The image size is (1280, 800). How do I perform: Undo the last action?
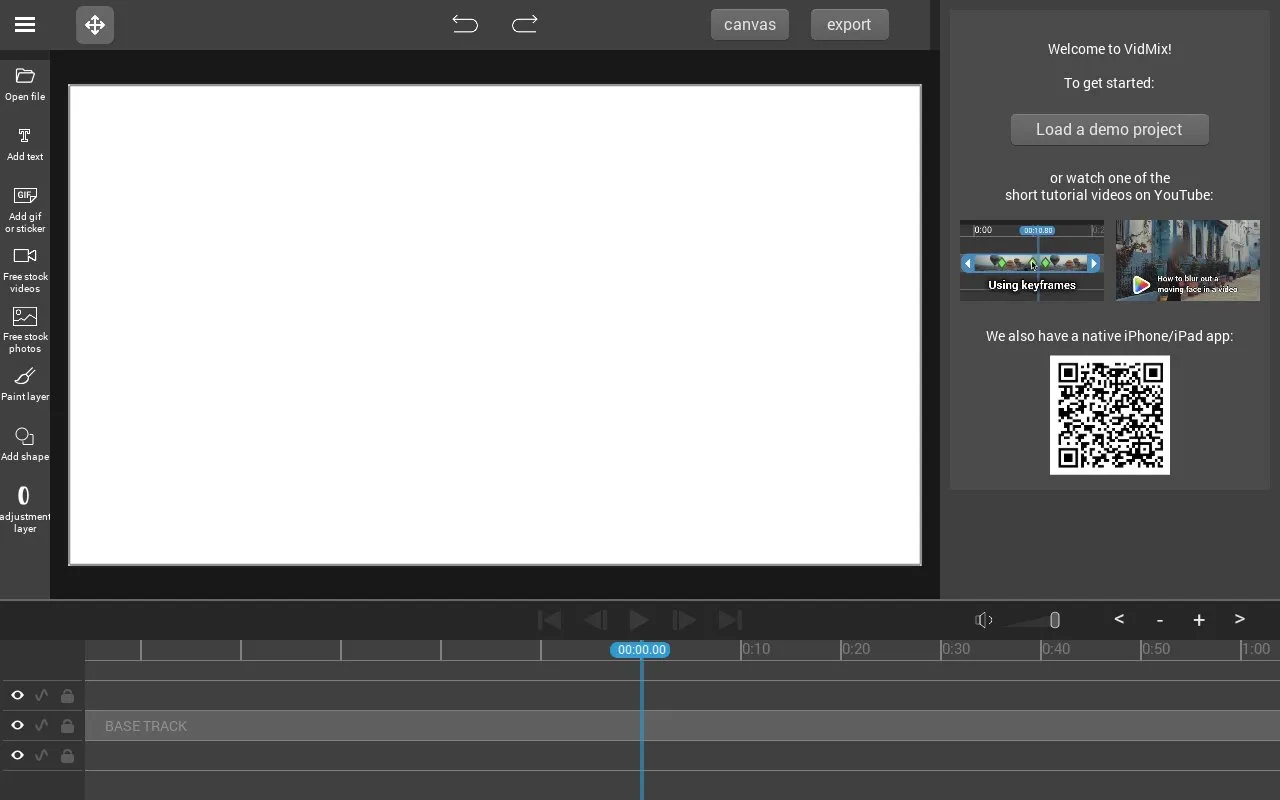465,24
